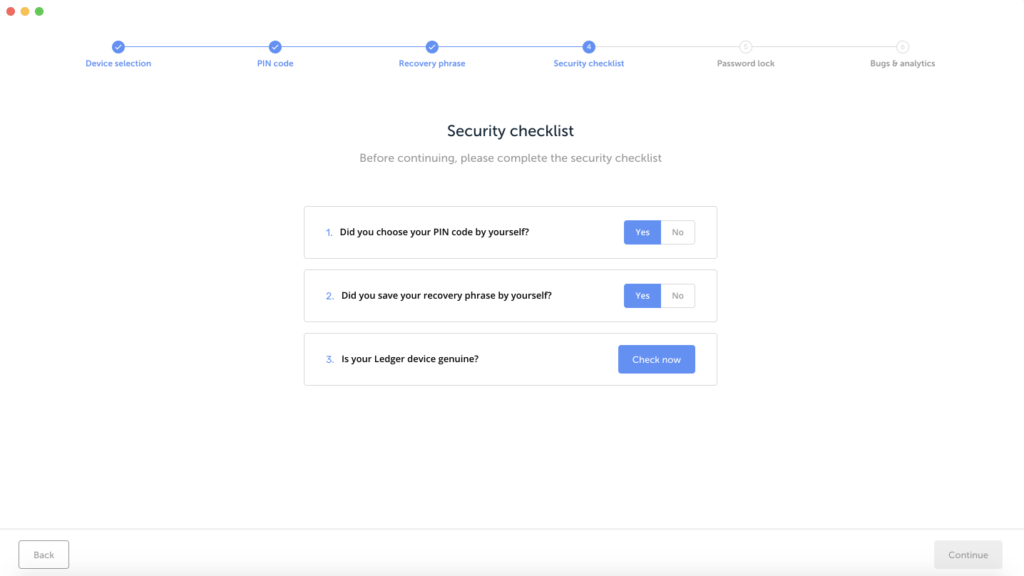
Task: Select No for saving recovery phrase yourself
Action: (x=678, y=296)
